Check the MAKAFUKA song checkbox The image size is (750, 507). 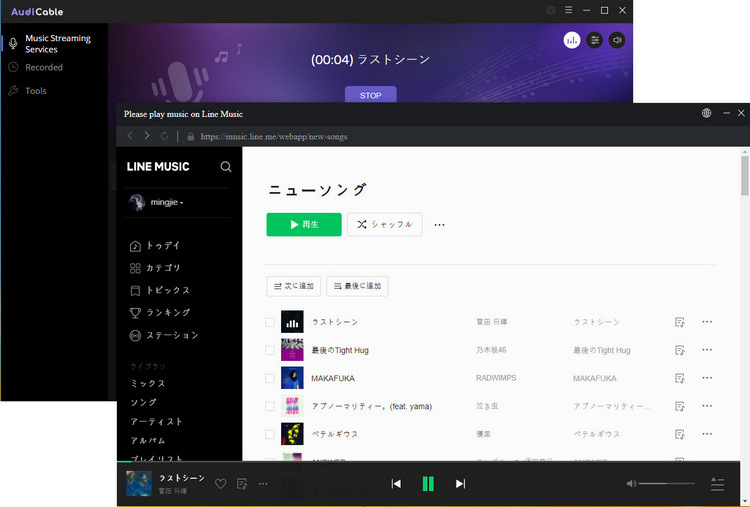tap(270, 378)
